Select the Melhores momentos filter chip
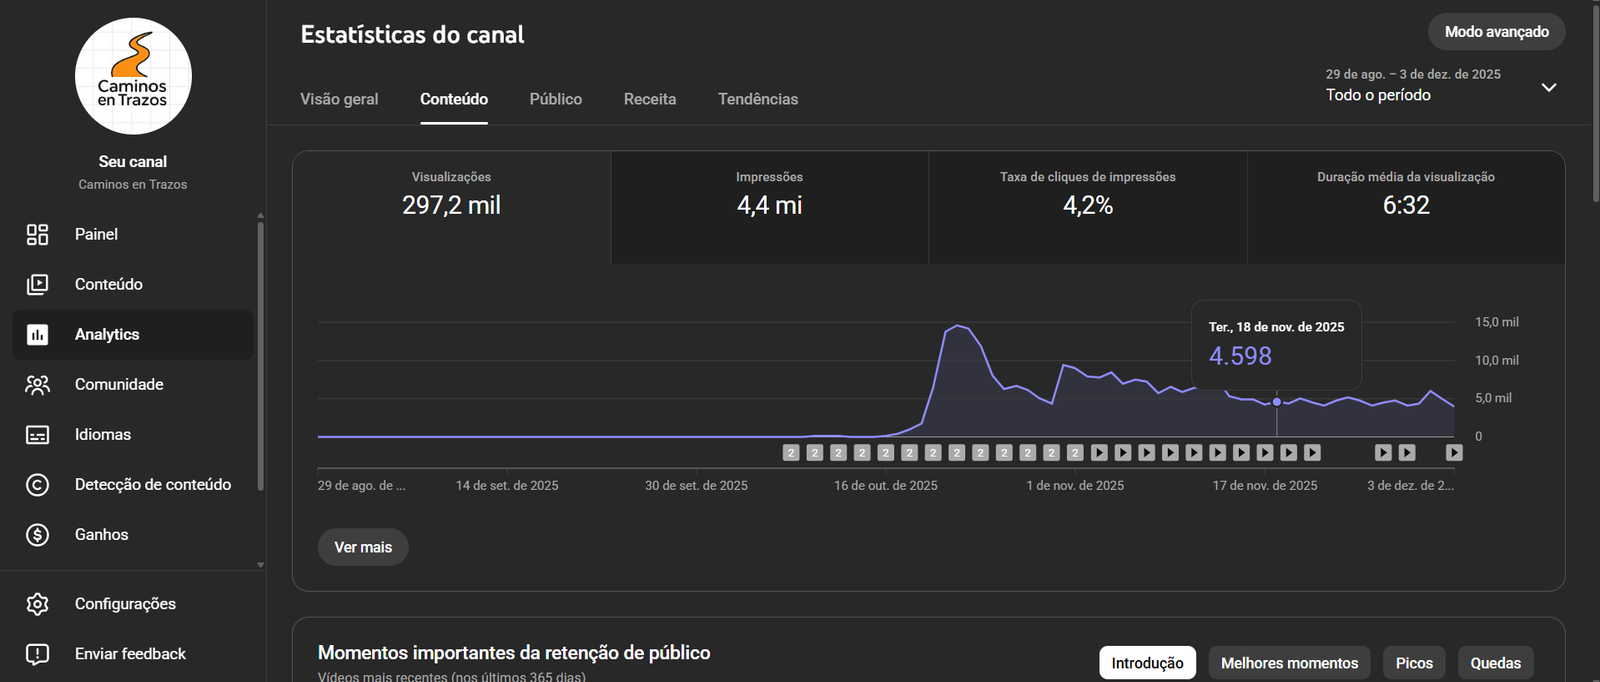The width and height of the screenshot is (1600, 682). 1289,663
